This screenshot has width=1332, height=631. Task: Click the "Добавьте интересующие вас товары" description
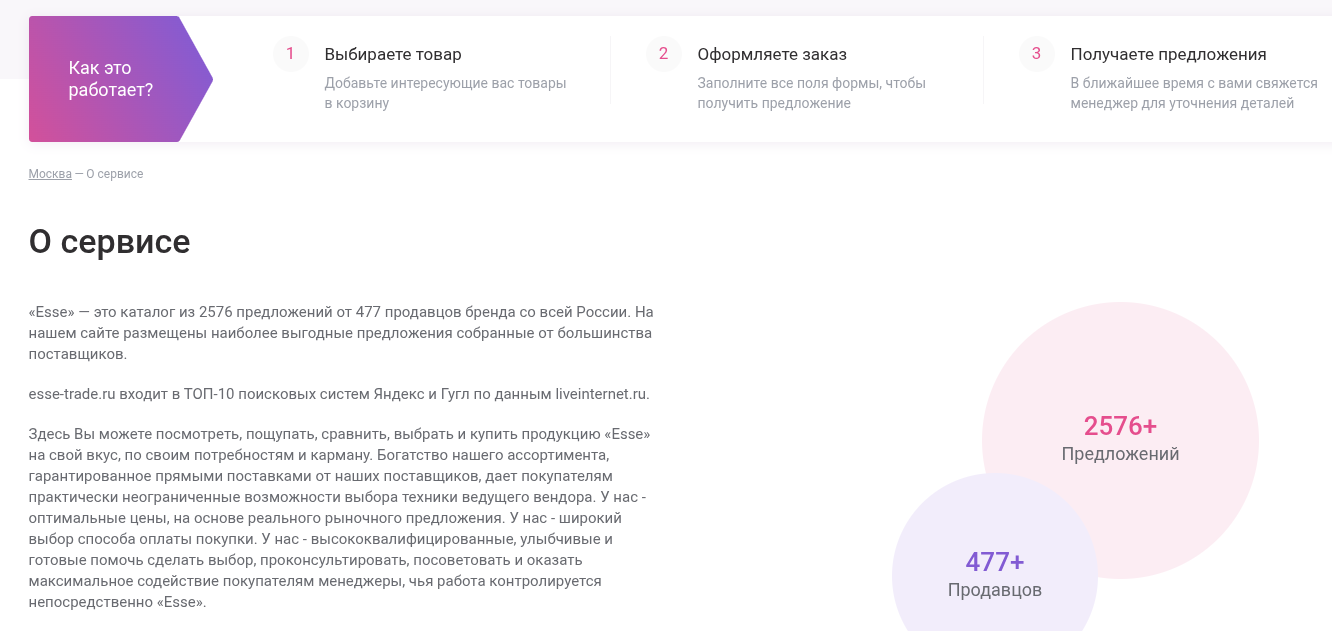coord(445,93)
